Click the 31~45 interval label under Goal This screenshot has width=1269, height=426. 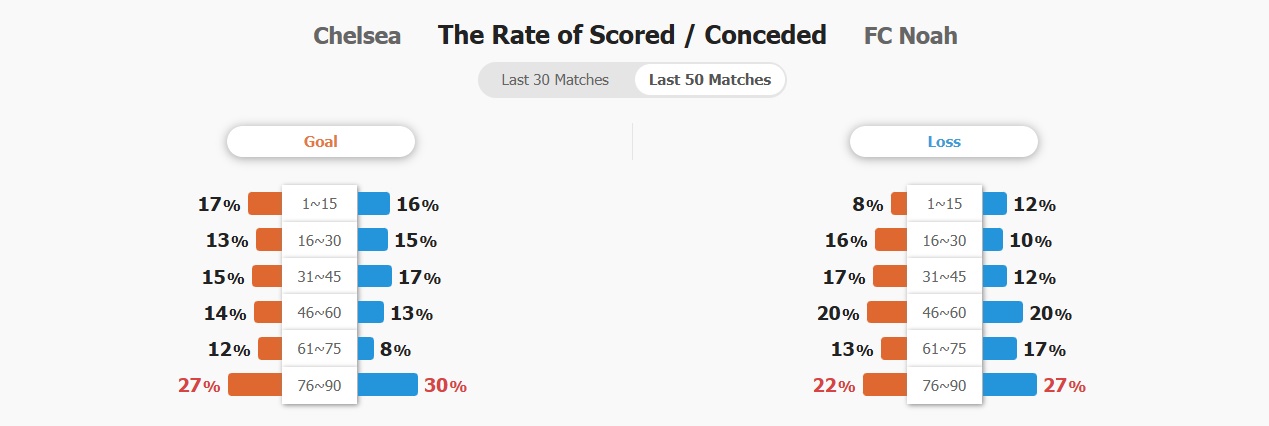point(320,277)
